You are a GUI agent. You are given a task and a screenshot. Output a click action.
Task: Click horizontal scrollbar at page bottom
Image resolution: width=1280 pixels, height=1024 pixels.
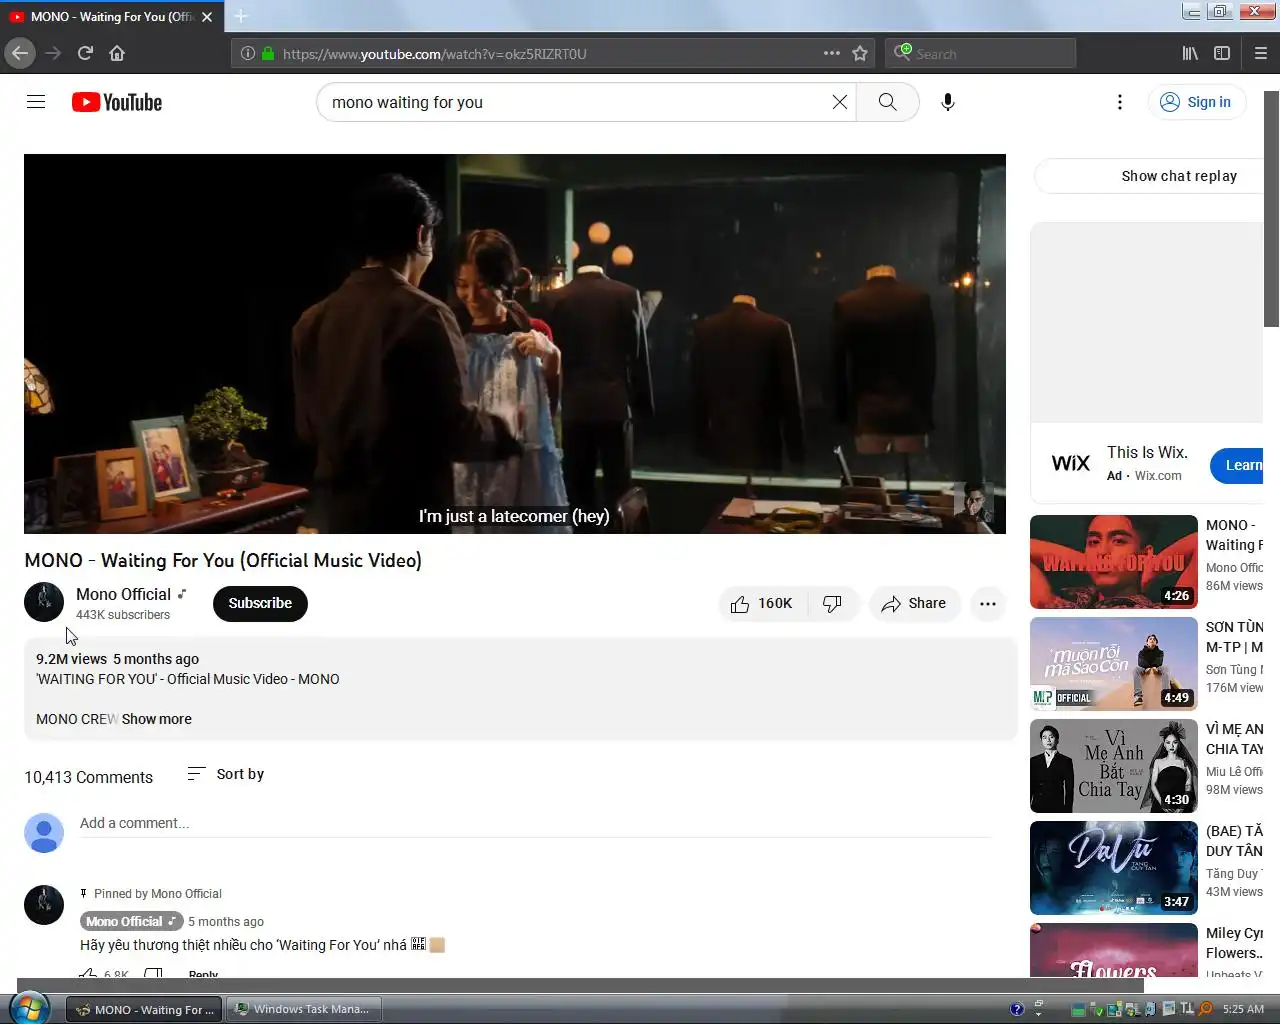point(580,985)
